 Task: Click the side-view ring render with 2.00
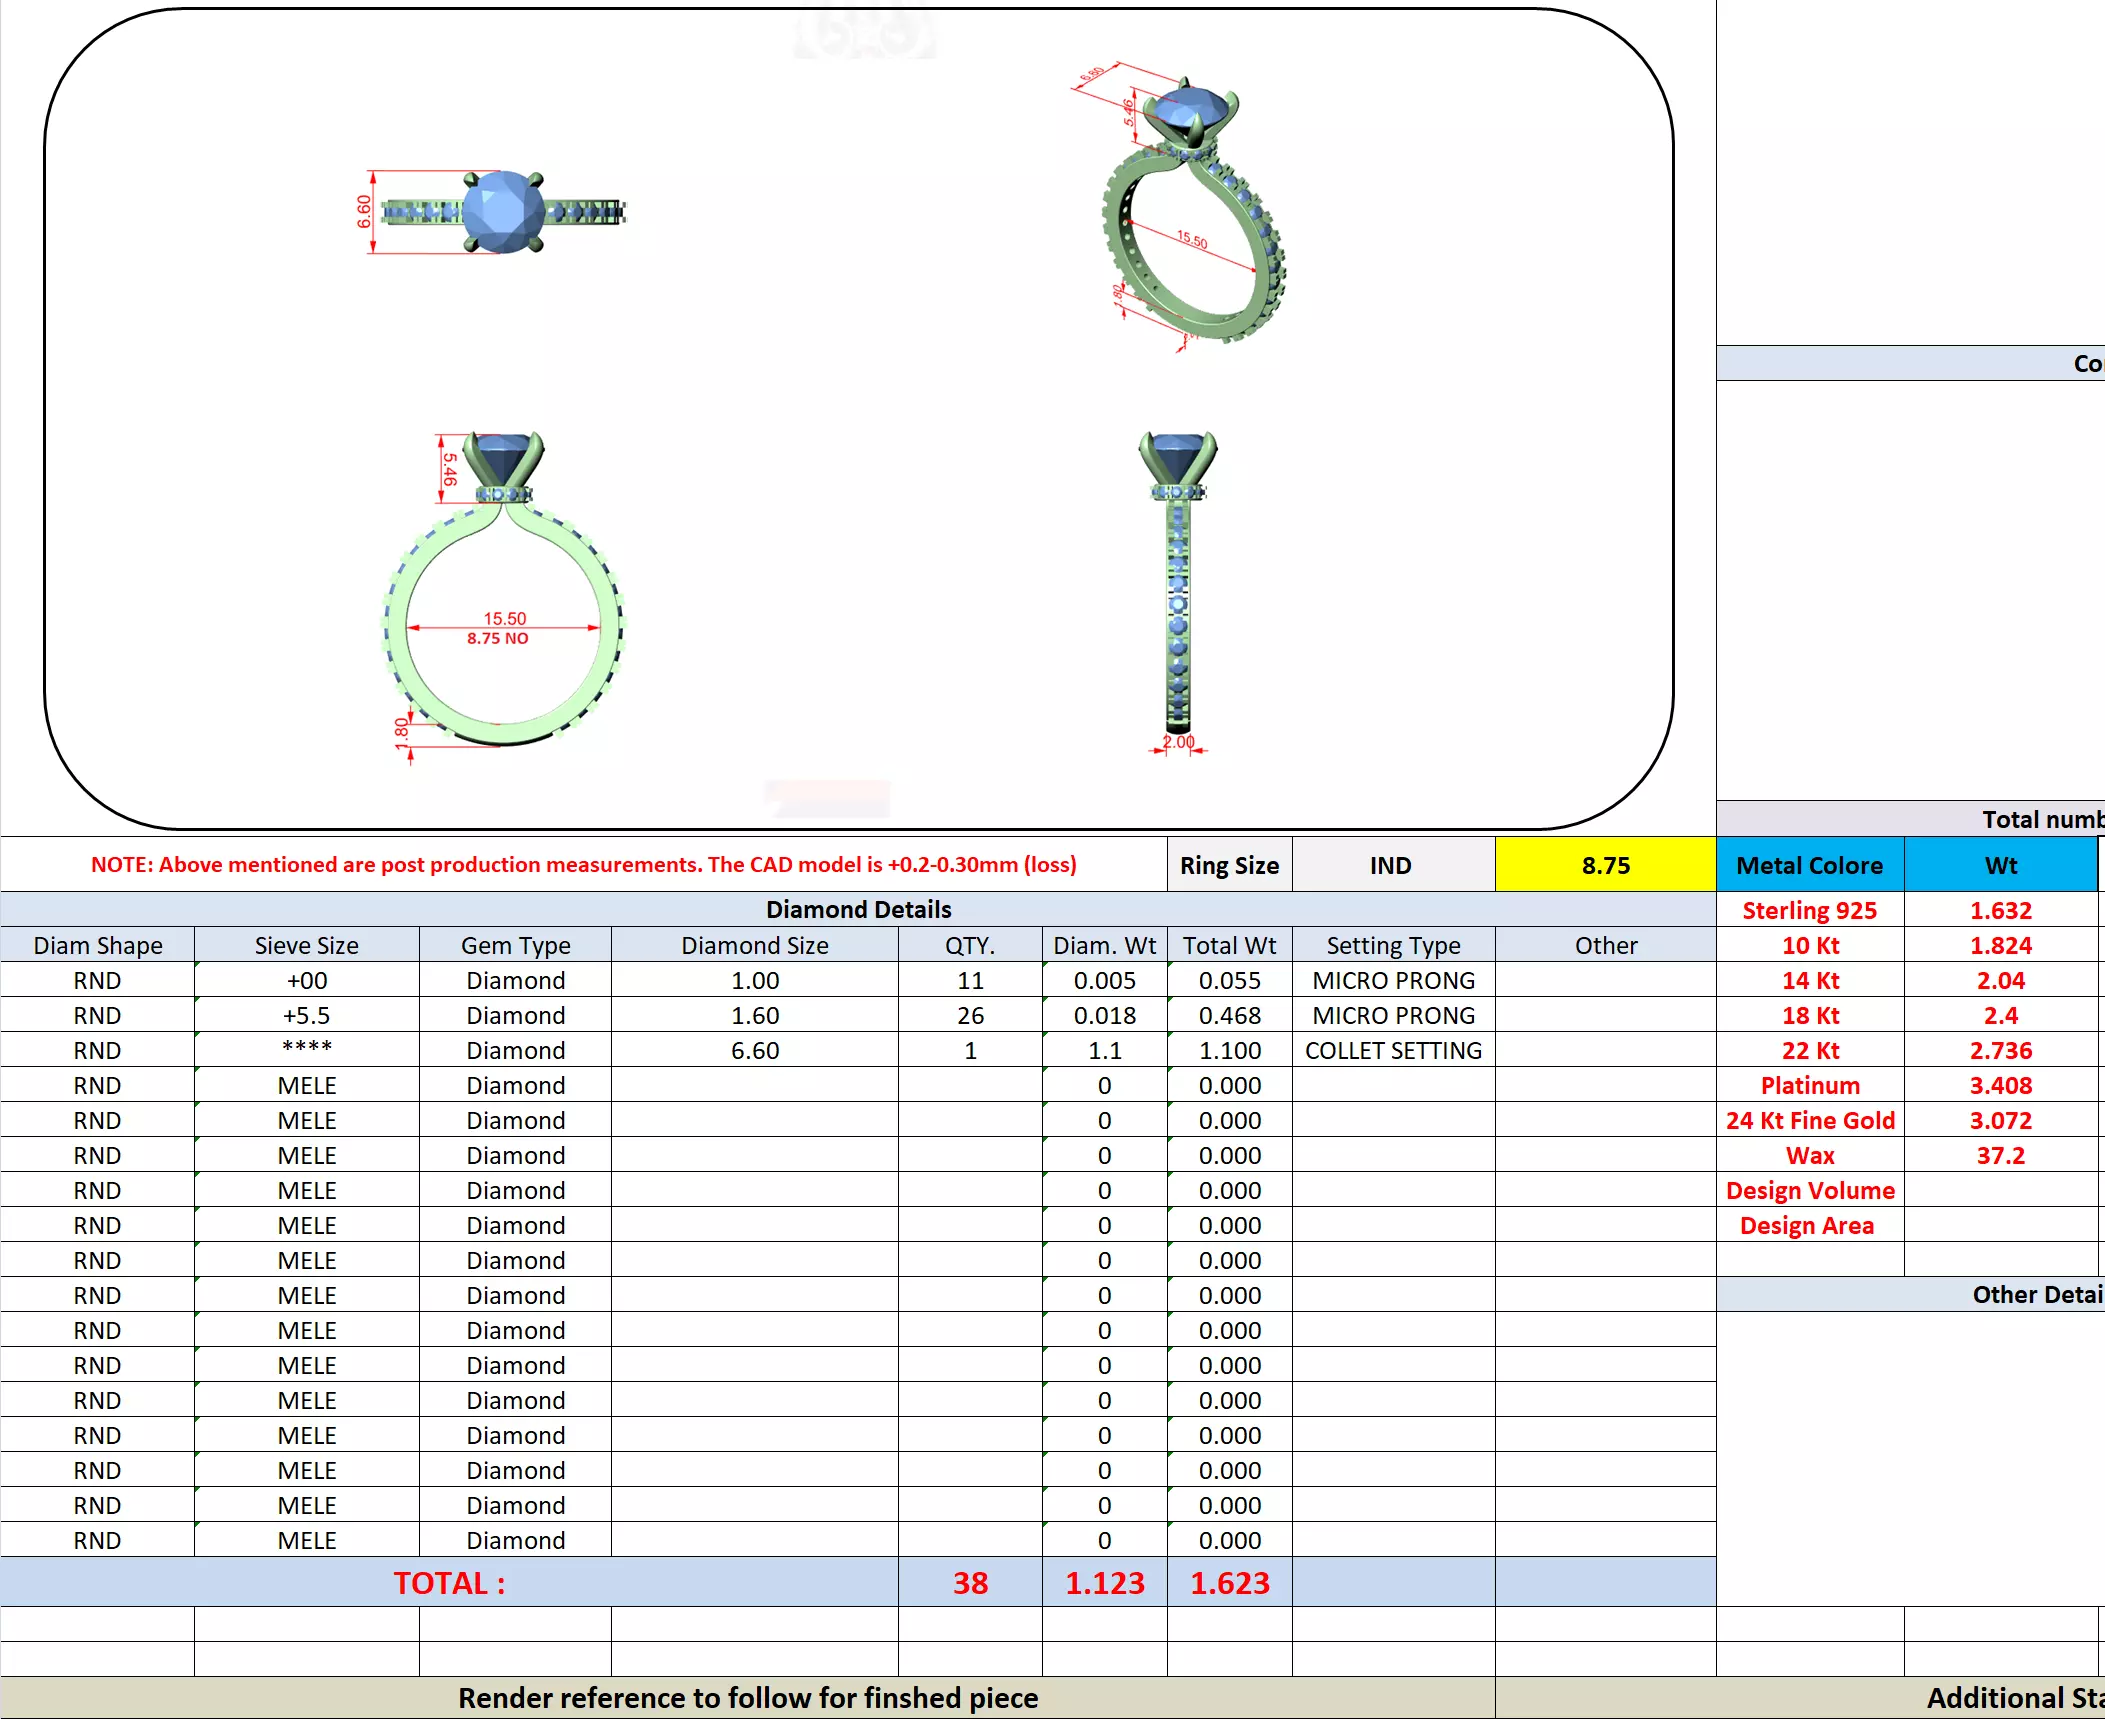tap(1178, 590)
